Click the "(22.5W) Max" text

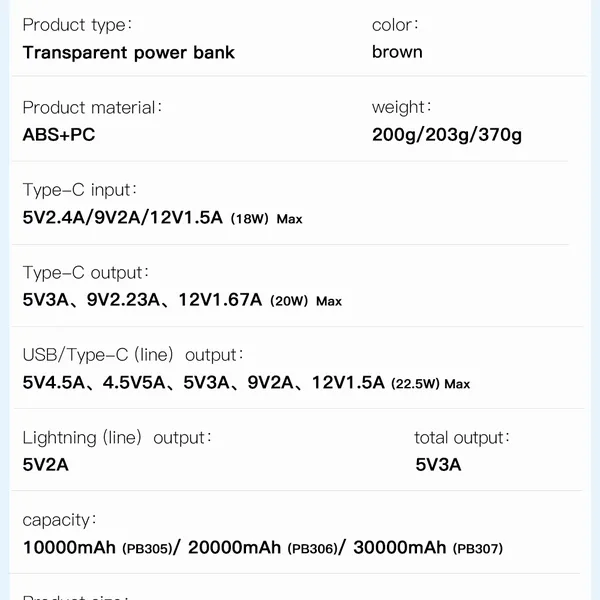[x=430, y=383]
